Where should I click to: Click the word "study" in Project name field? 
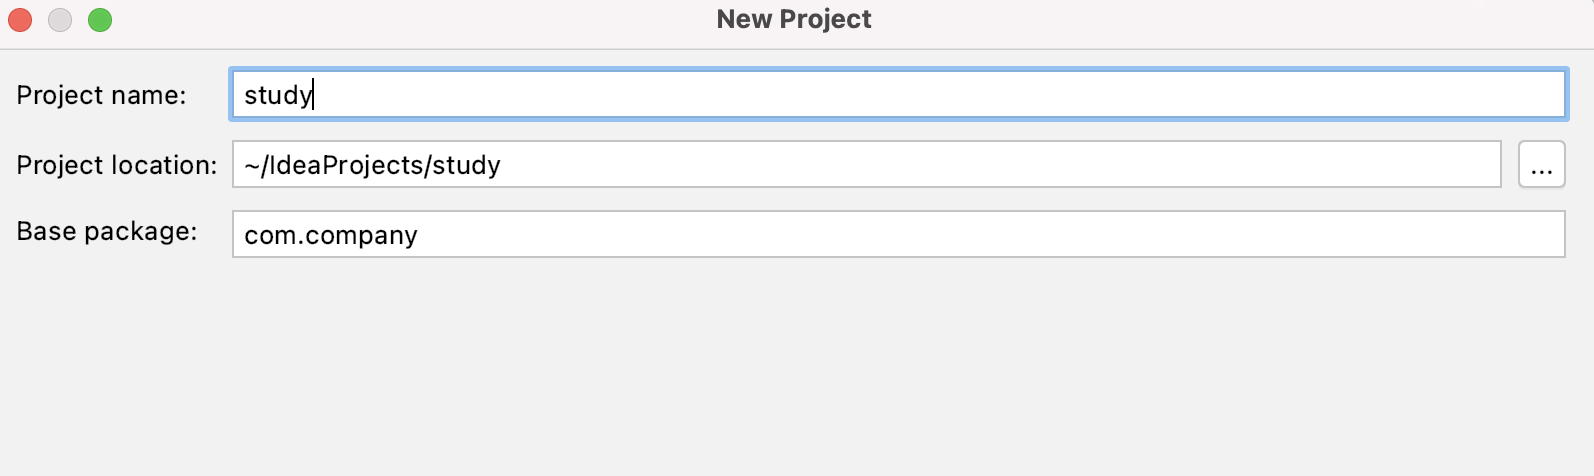277,95
